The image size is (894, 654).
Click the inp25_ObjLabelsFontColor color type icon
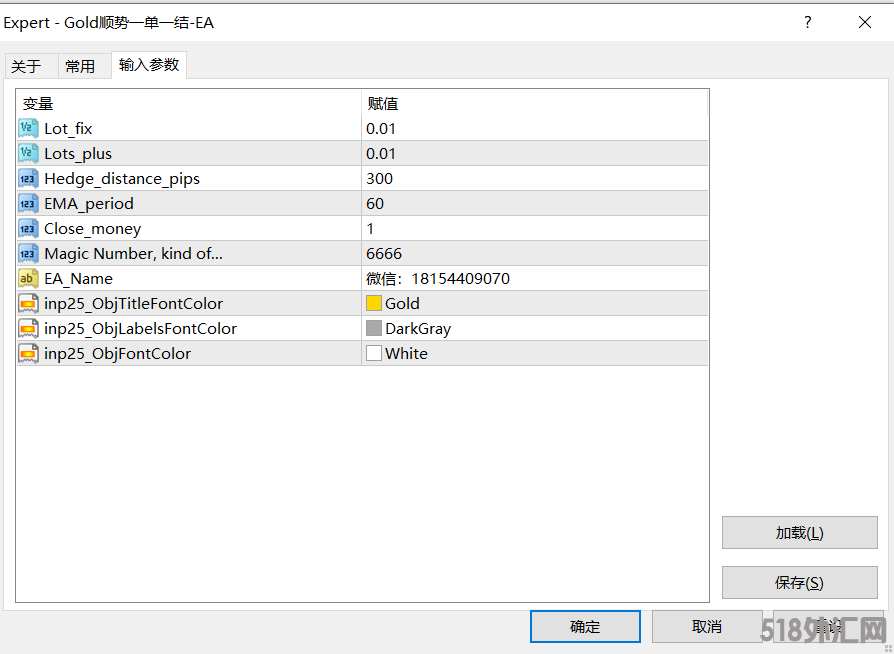point(28,328)
